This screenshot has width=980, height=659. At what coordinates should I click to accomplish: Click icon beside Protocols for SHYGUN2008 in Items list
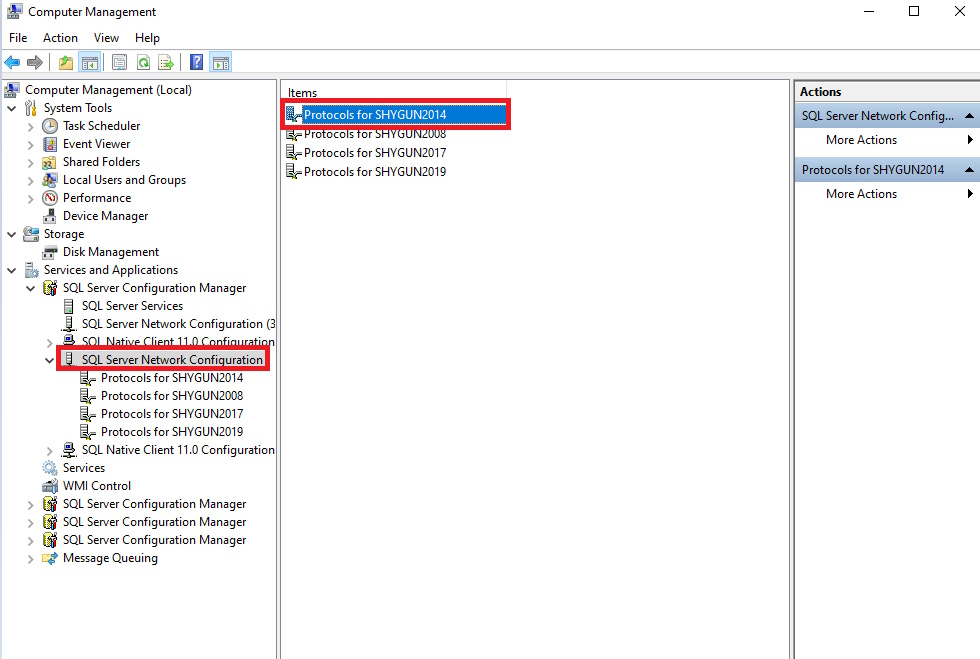point(293,134)
